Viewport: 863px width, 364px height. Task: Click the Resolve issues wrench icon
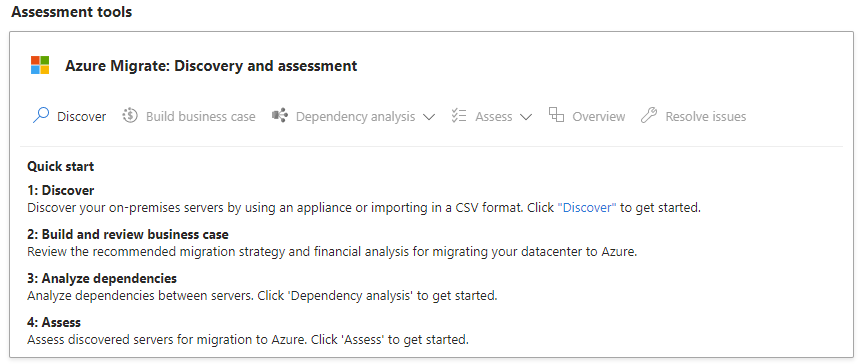649,116
